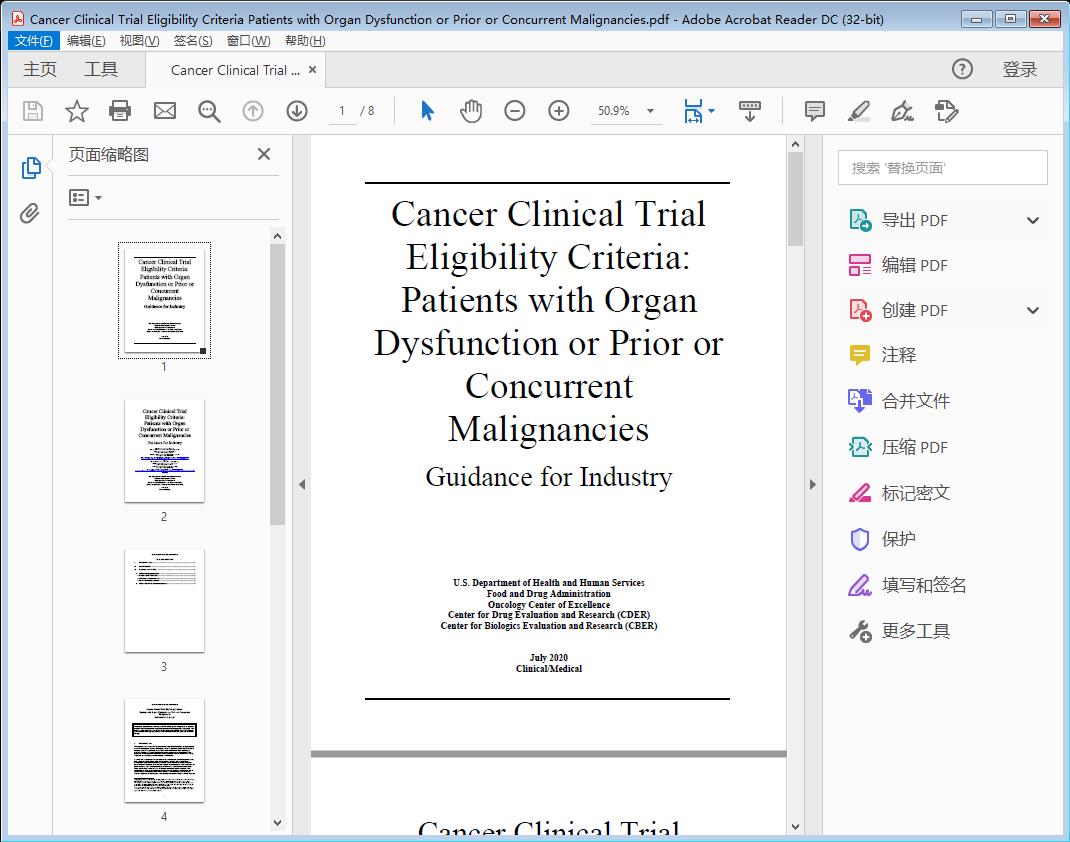Open the Attachments panel with the paperclip icon
The height and width of the screenshot is (842, 1070).
pos(30,211)
